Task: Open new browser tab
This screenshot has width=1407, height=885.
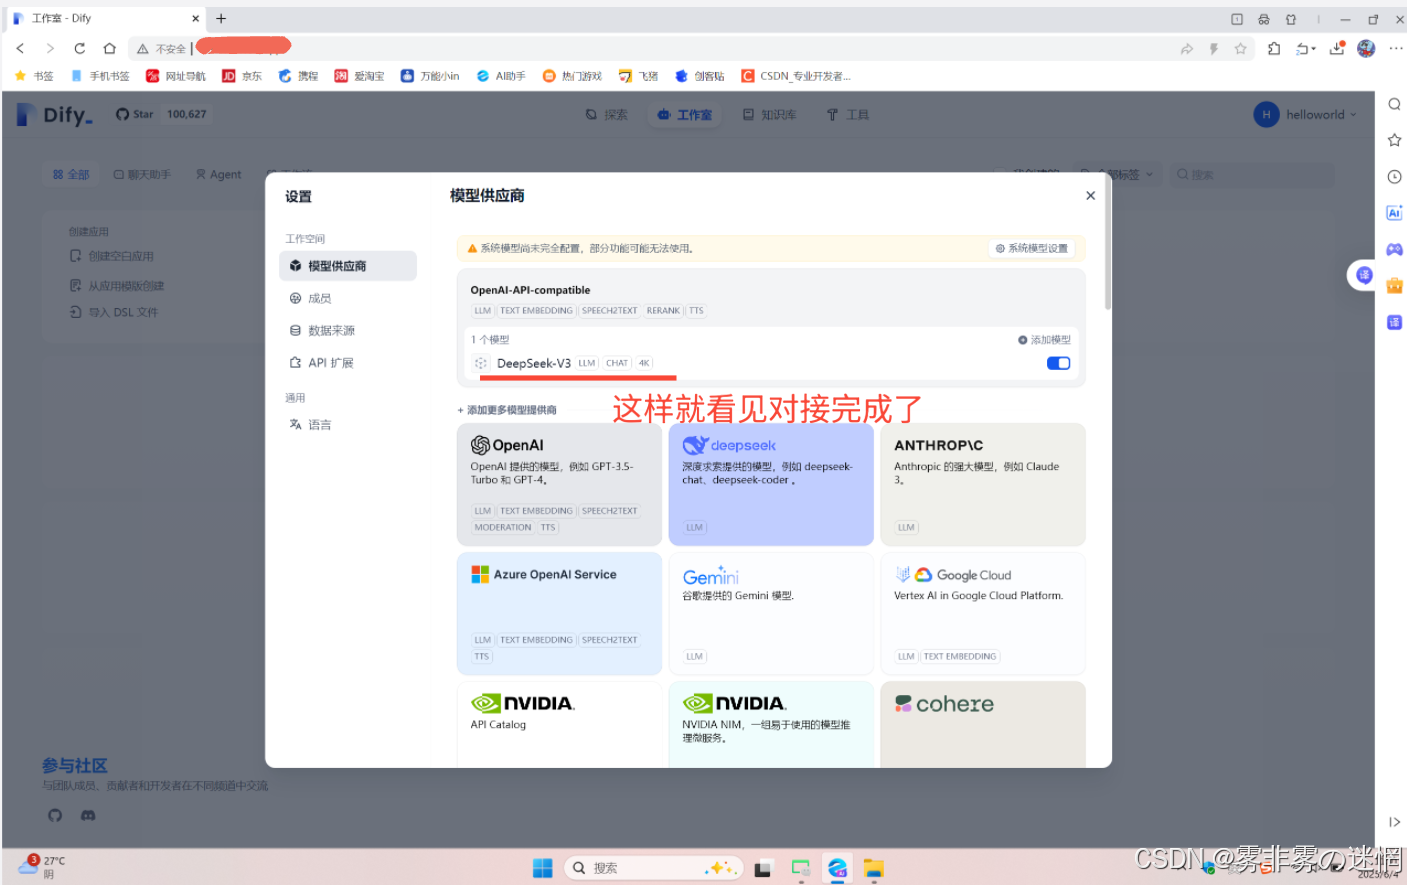Action: [221, 18]
